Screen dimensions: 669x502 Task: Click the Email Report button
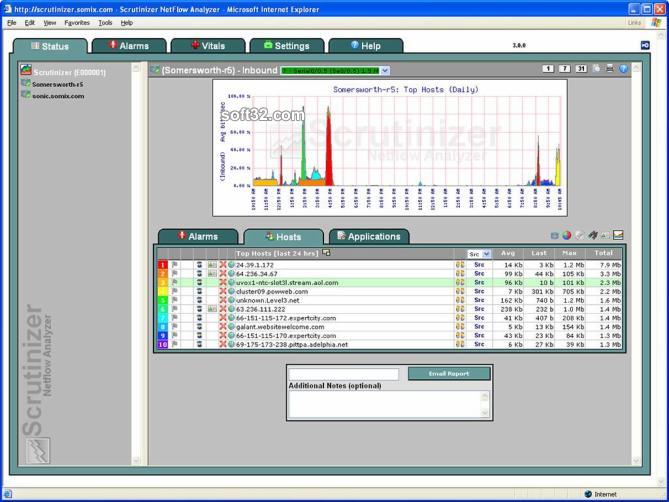pyautogui.click(x=449, y=374)
